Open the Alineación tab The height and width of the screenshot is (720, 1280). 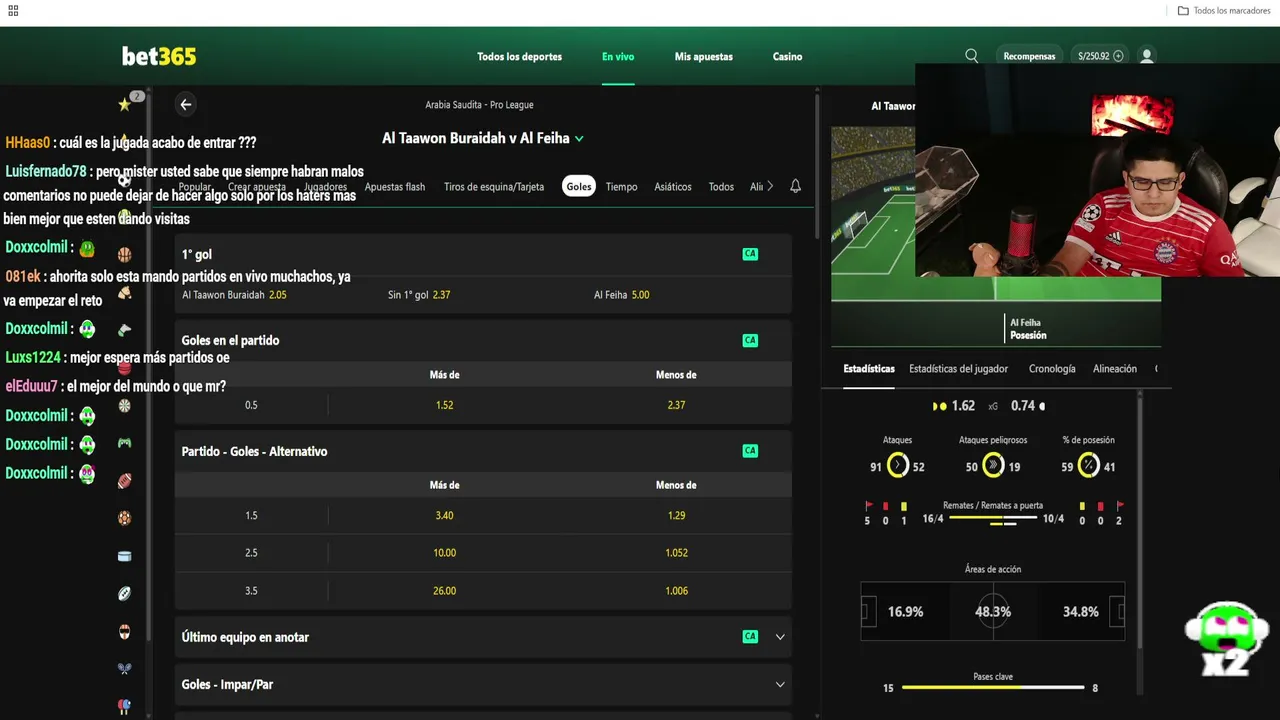coord(1115,369)
